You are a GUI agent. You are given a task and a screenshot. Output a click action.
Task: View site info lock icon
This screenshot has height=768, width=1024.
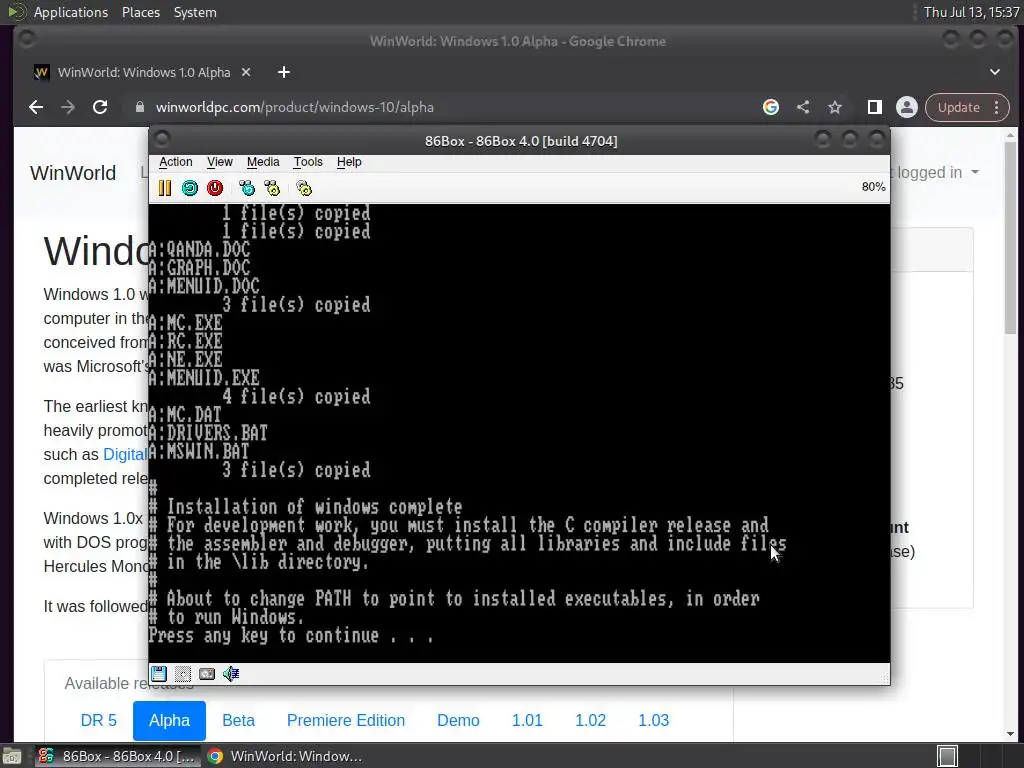(x=140, y=107)
